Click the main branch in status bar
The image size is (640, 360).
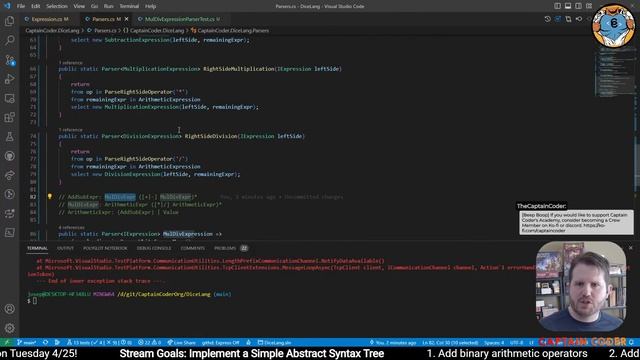pos(27,342)
